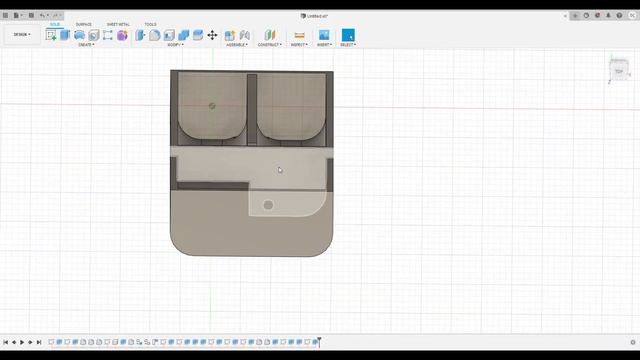
Task: Click the Insert image icon
Action: (x=324, y=35)
